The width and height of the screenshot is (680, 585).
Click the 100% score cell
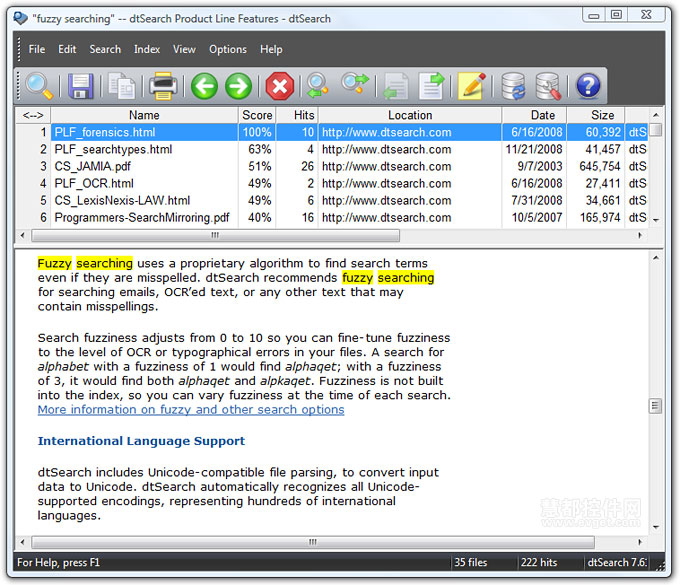(x=257, y=132)
